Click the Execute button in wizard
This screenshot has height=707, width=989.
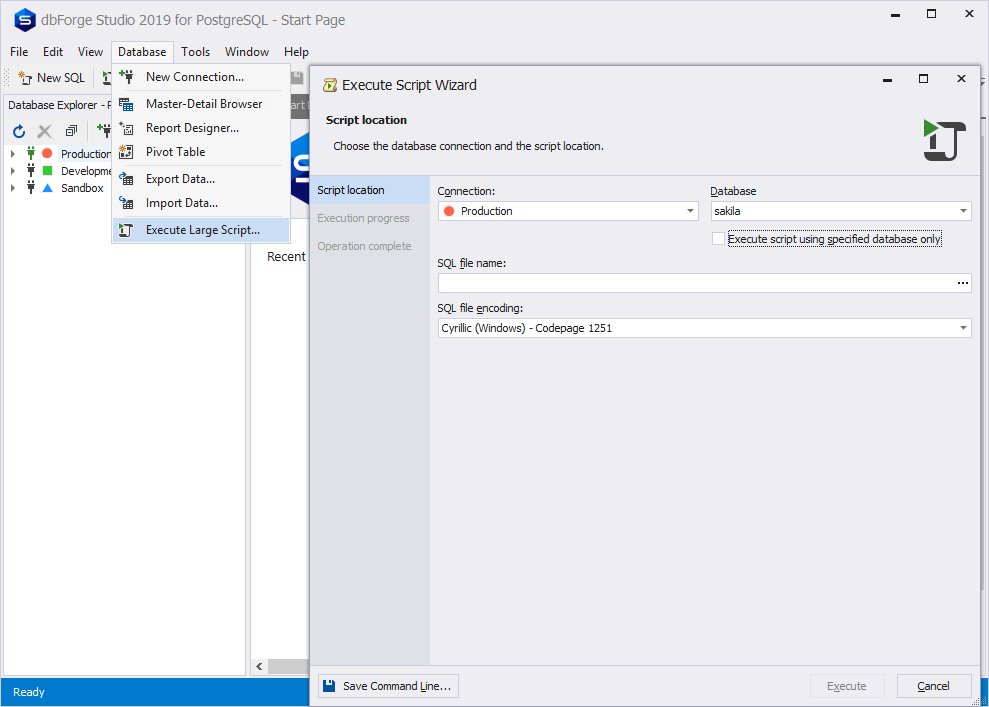click(847, 686)
